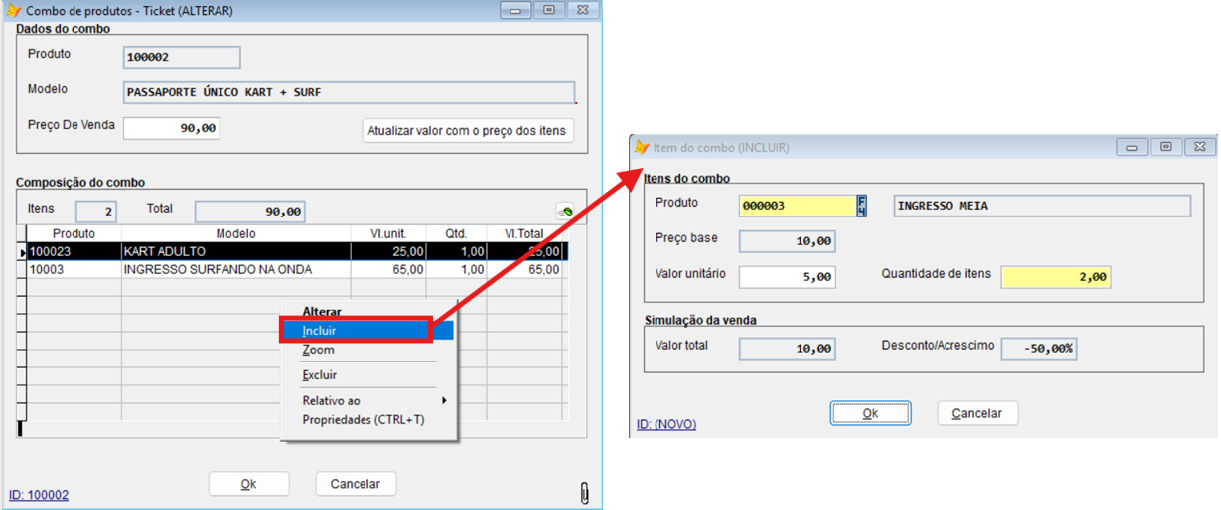Click Desconto/Acrescimo field showing -50,00%
Viewport: 1221px width, 510px height.
pos(1039,348)
